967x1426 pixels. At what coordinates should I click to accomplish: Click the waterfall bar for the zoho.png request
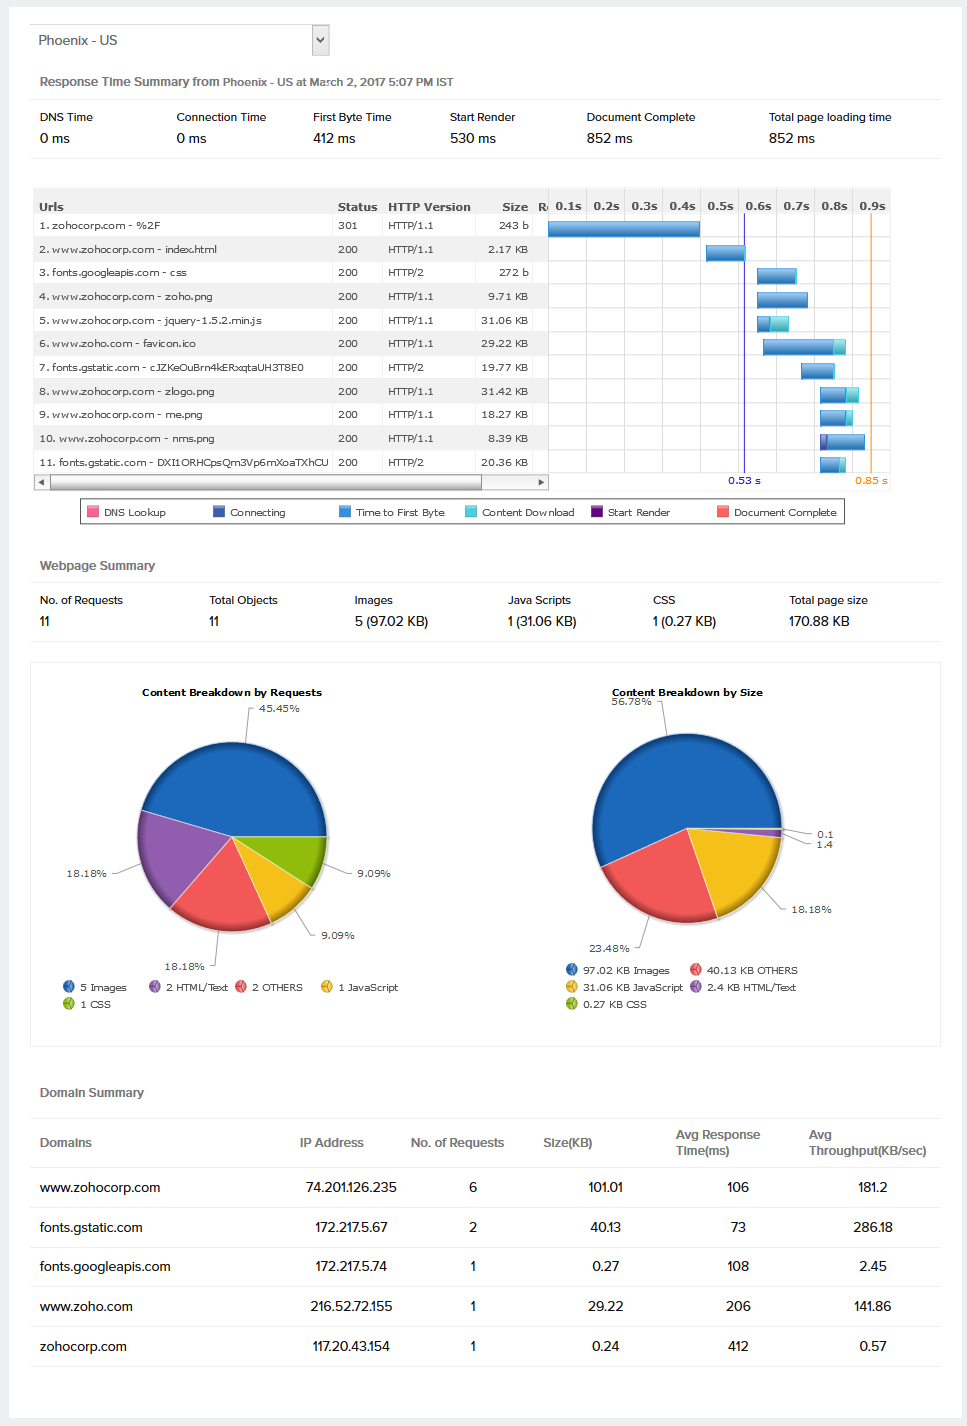point(782,300)
